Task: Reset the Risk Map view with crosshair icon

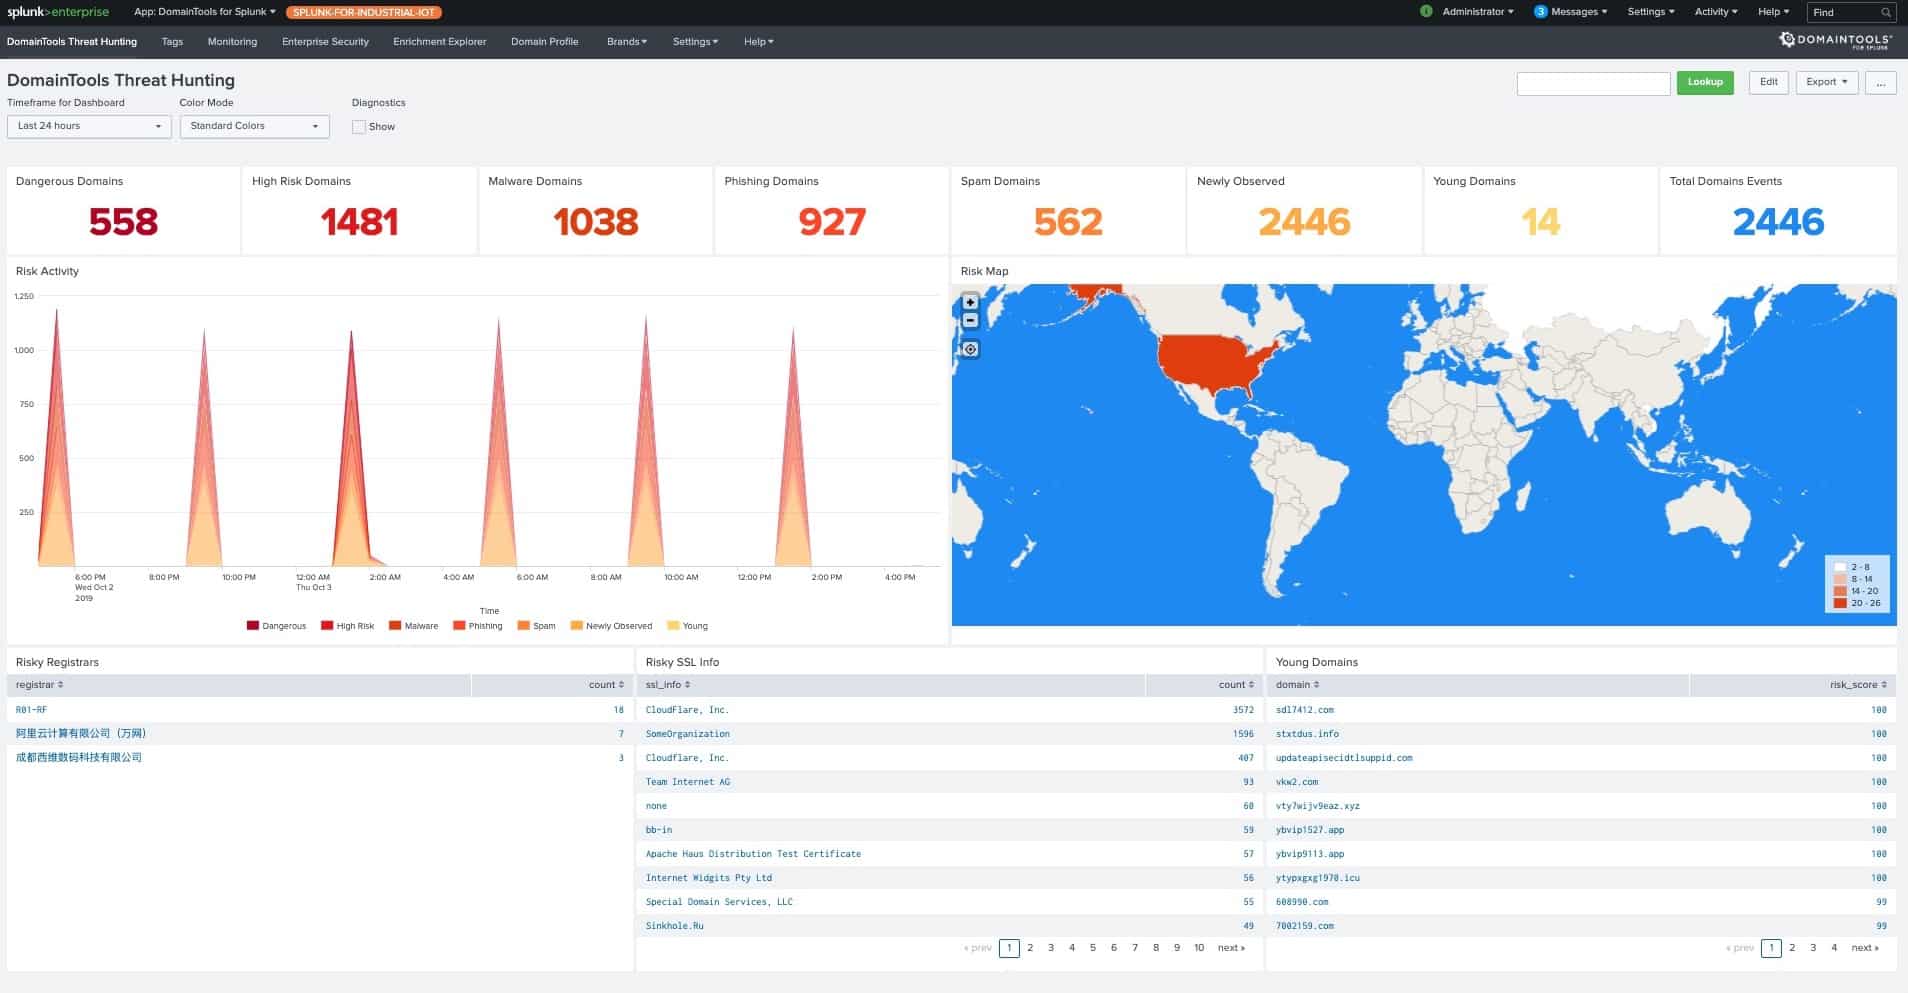Action: (x=968, y=349)
